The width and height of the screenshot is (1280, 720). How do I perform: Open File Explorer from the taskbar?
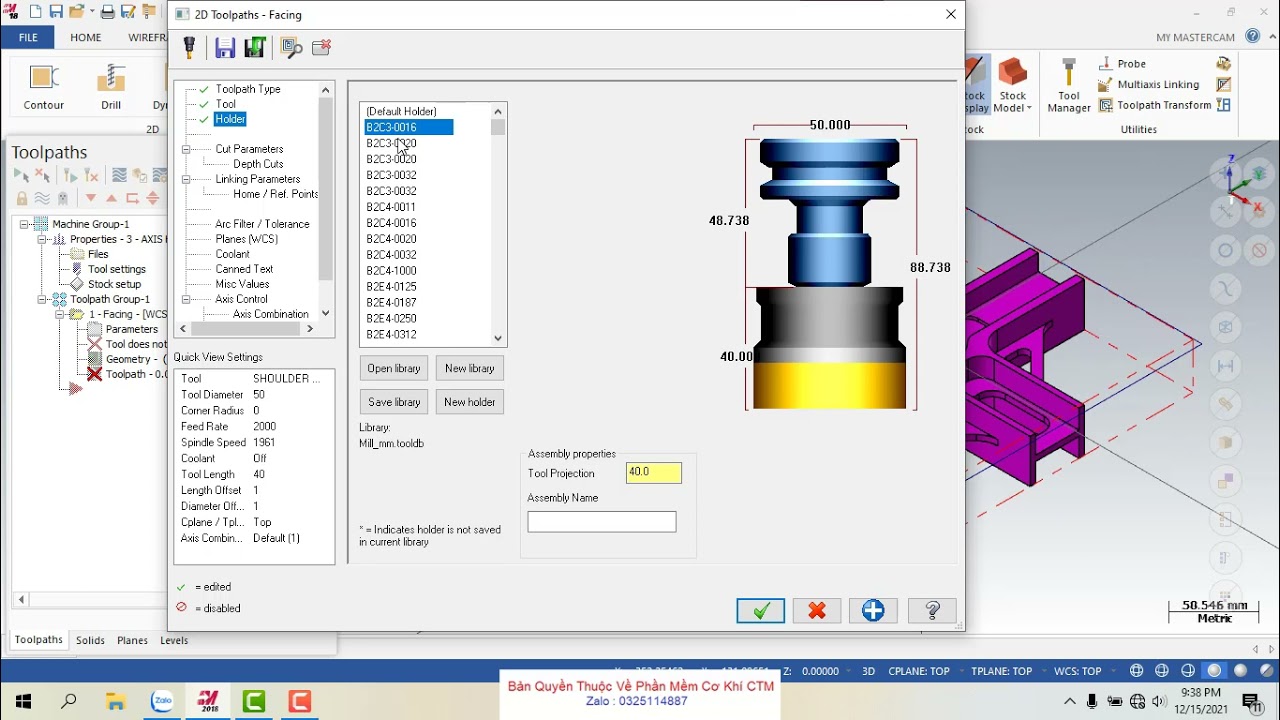[x=115, y=701]
